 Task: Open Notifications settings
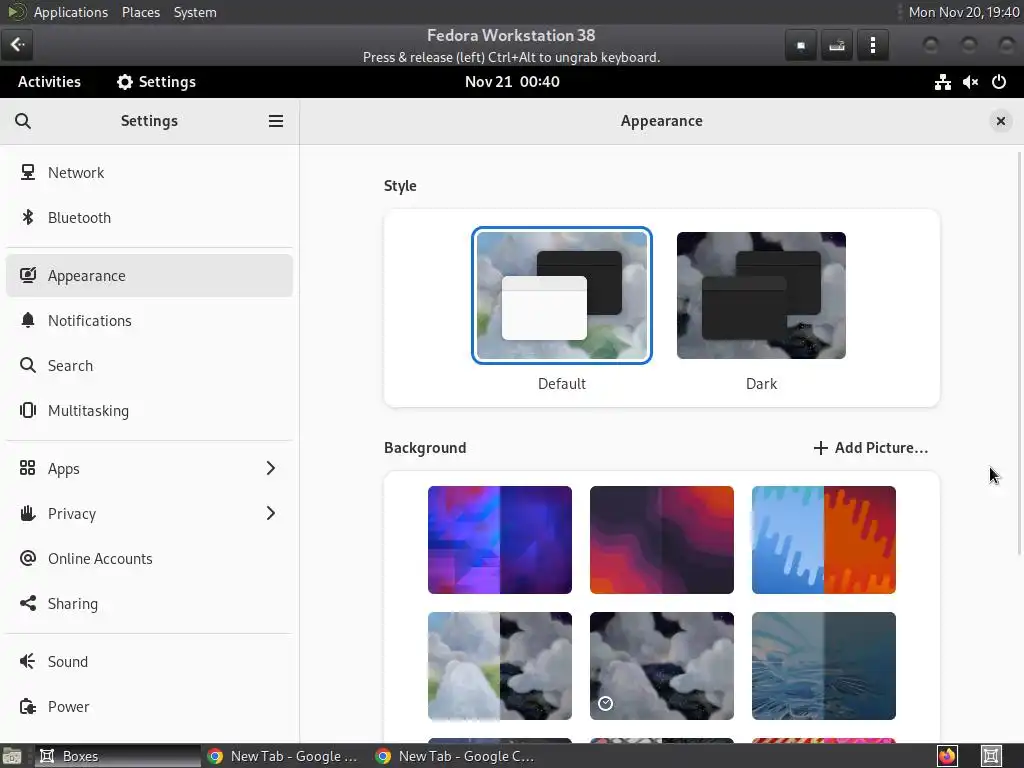click(x=149, y=321)
